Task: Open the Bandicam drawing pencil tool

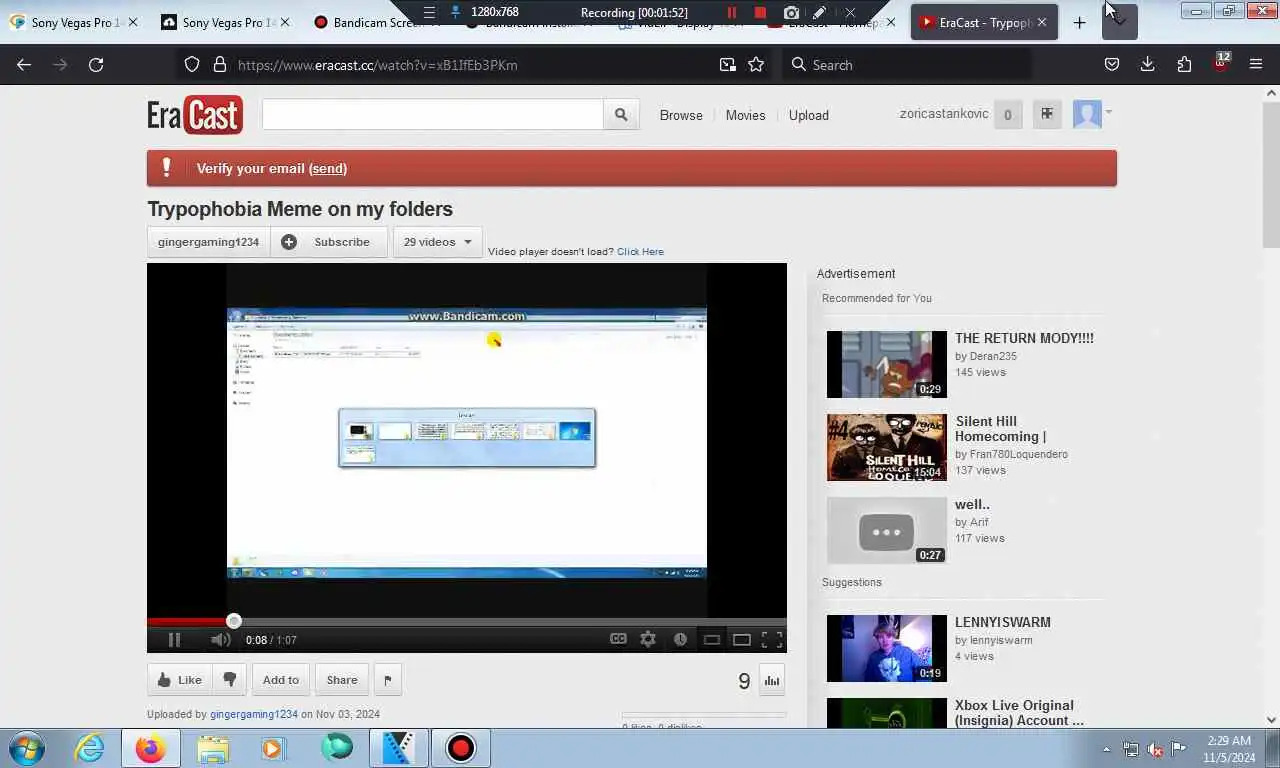Action: (x=820, y=13)
